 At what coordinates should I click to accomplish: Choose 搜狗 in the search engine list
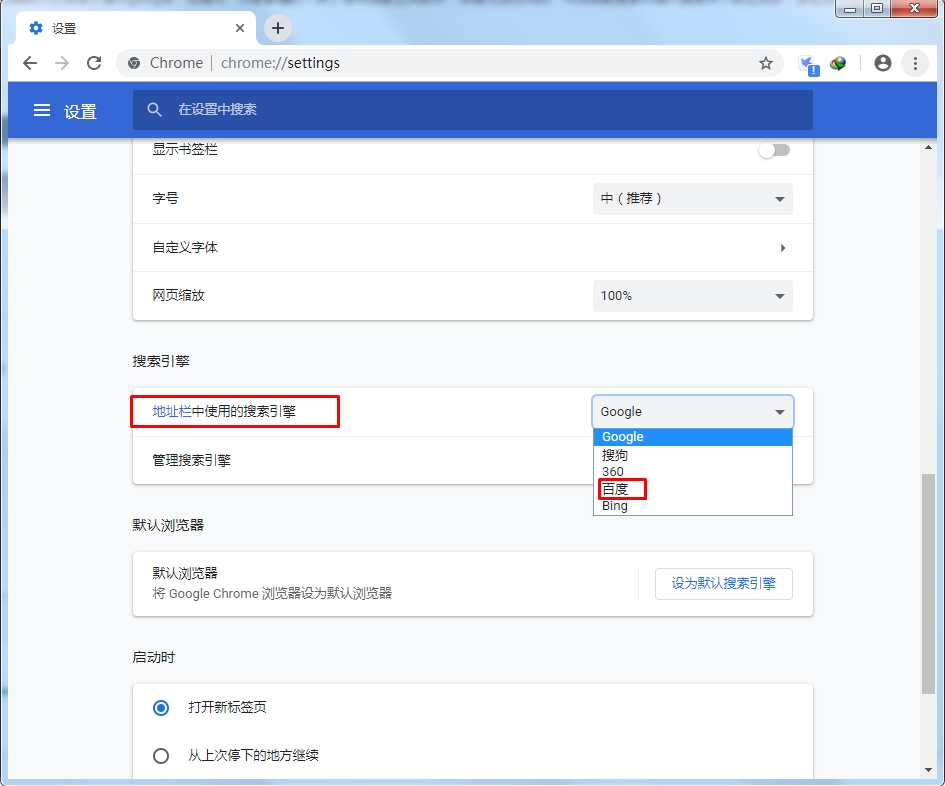tap(692, 454)
